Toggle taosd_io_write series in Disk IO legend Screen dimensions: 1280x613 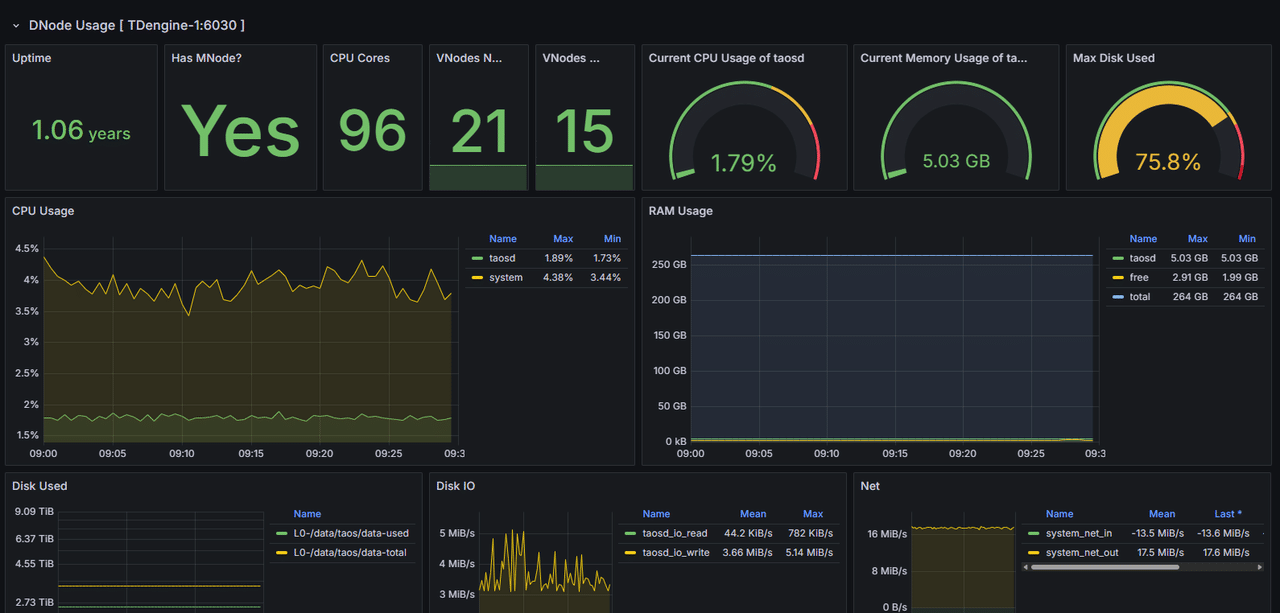coord(676,552)
